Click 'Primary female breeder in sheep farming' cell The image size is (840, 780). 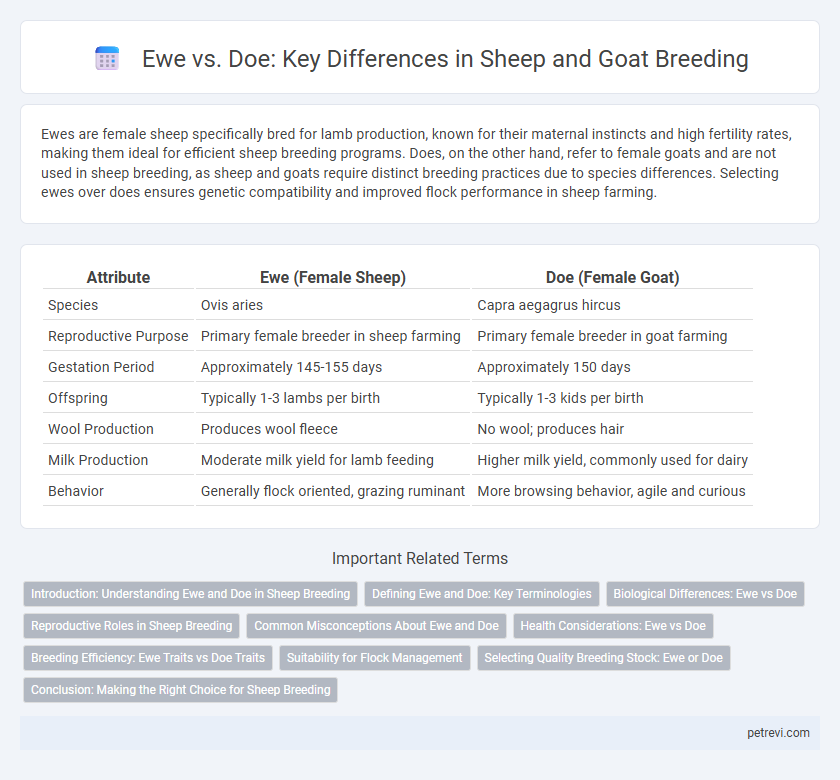(x=331, y=336)
